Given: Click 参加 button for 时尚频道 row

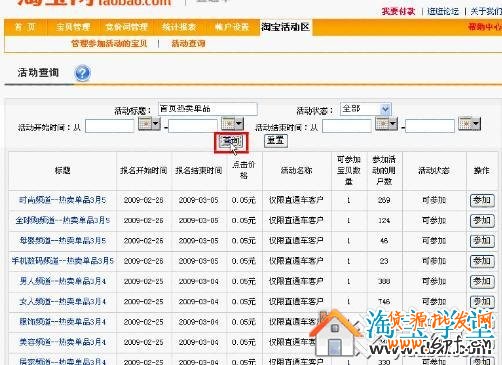Looking at the screenshot, I should (x=482, y=200).
